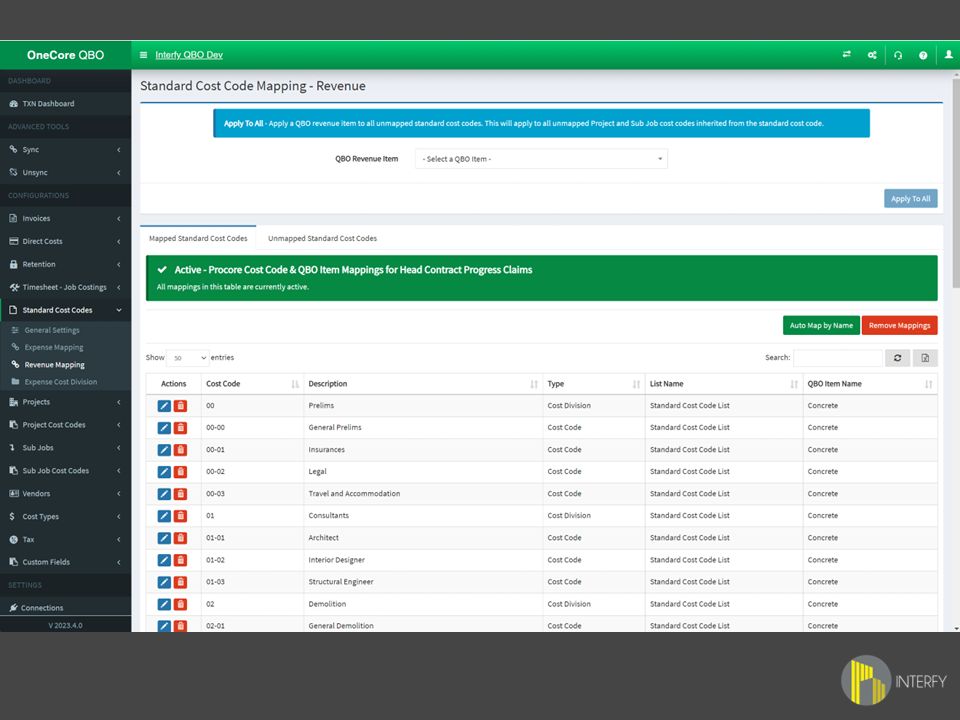Screen dimensions: 960x720
Task: Click the refresh table icon button
Action: coord(897,357)
